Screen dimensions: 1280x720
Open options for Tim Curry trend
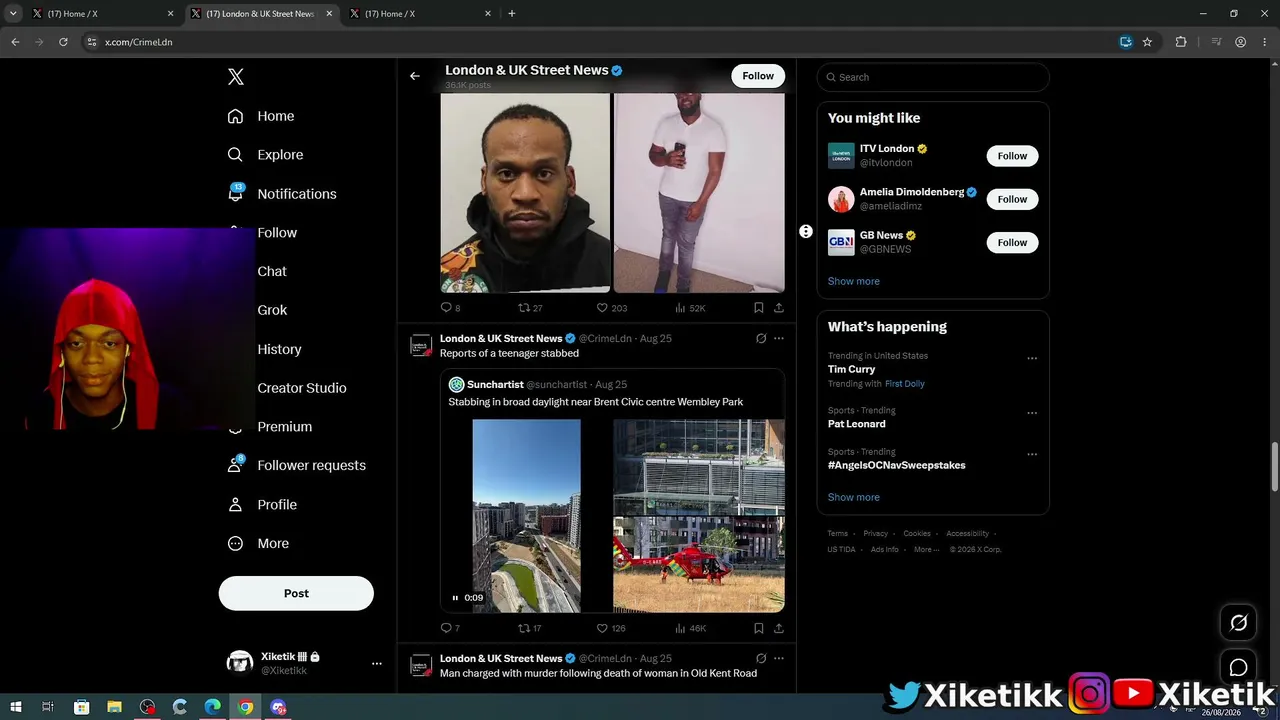coord(1032,359)
